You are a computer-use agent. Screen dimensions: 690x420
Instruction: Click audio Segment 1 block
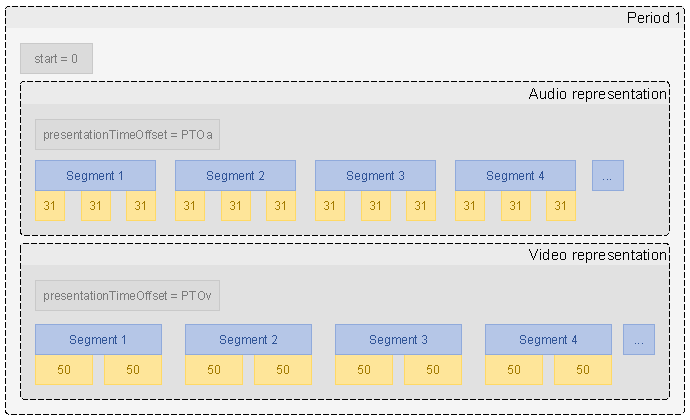(x=95, y=176)
